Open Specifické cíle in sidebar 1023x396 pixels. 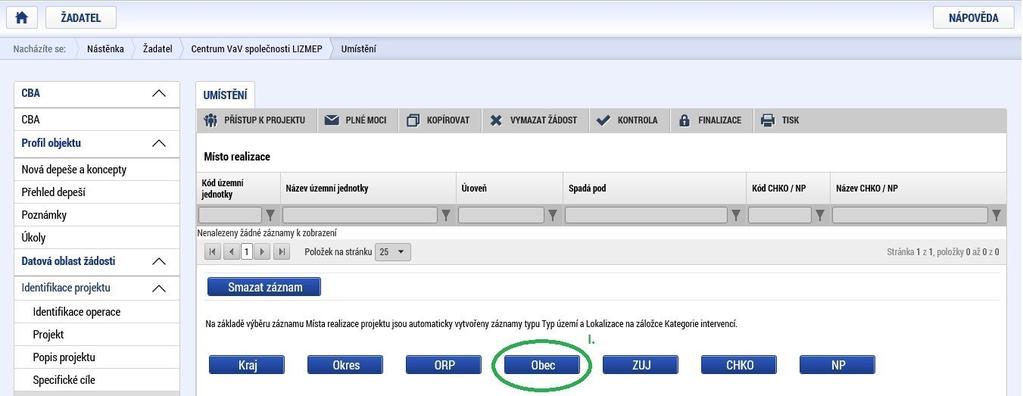(96, 380)
